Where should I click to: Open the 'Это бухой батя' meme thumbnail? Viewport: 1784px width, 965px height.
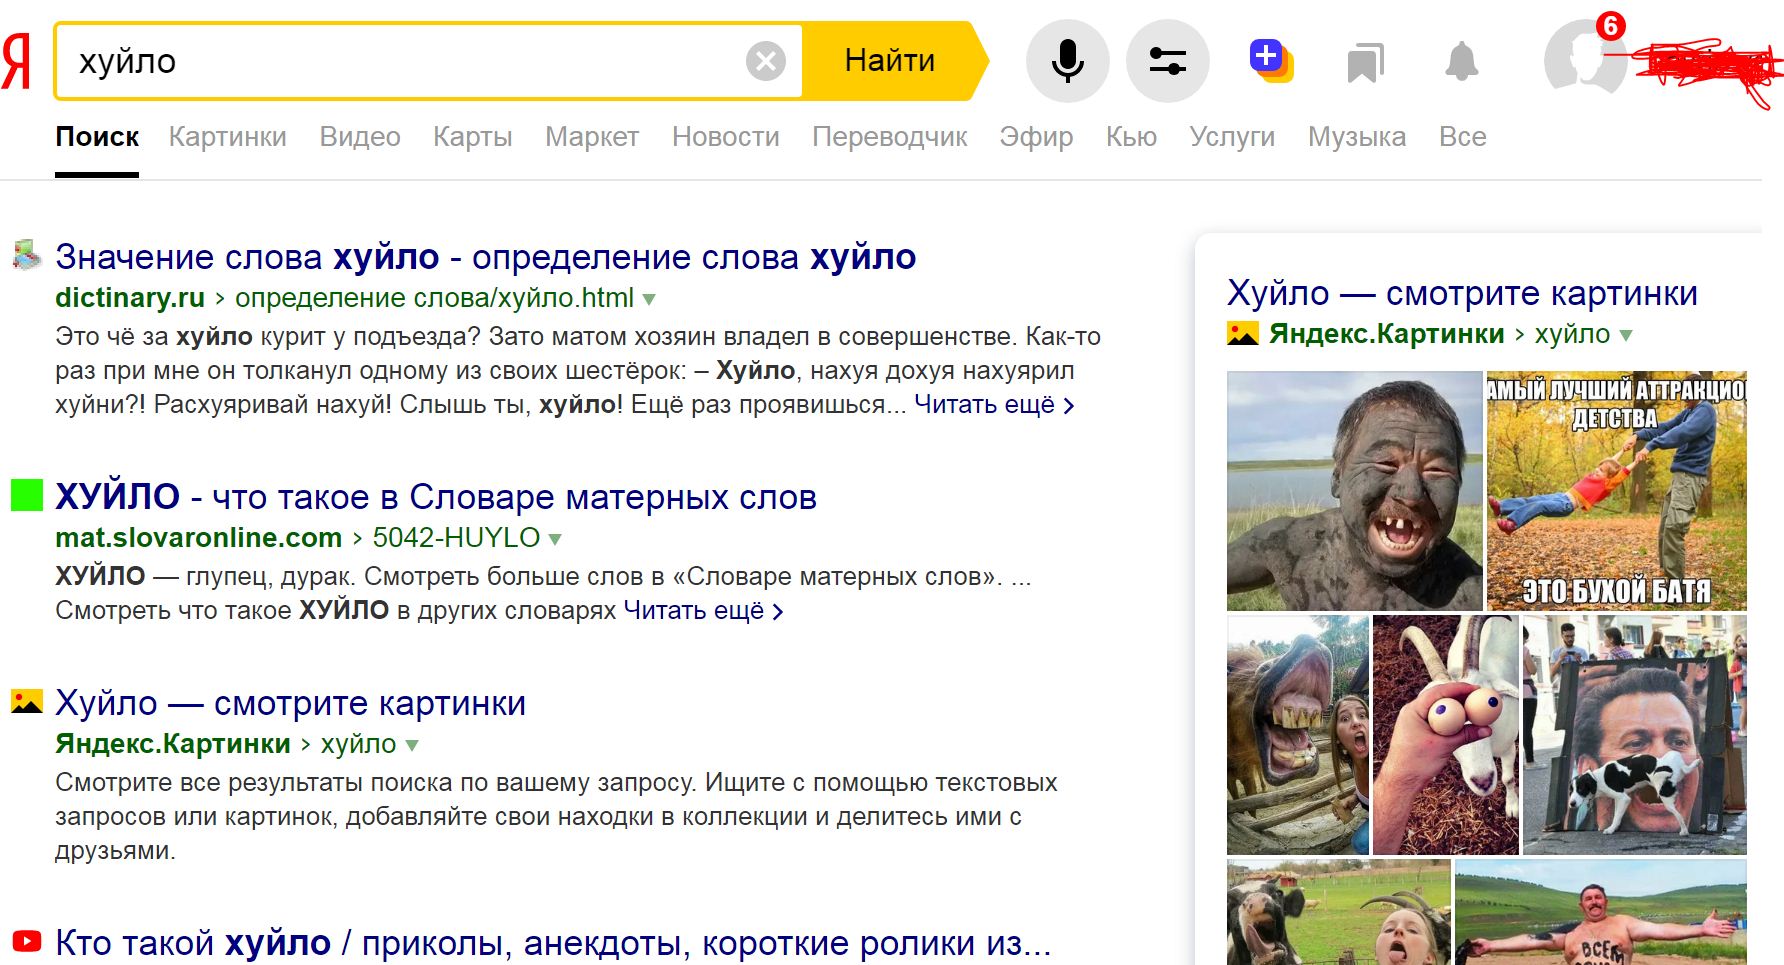1617,491
